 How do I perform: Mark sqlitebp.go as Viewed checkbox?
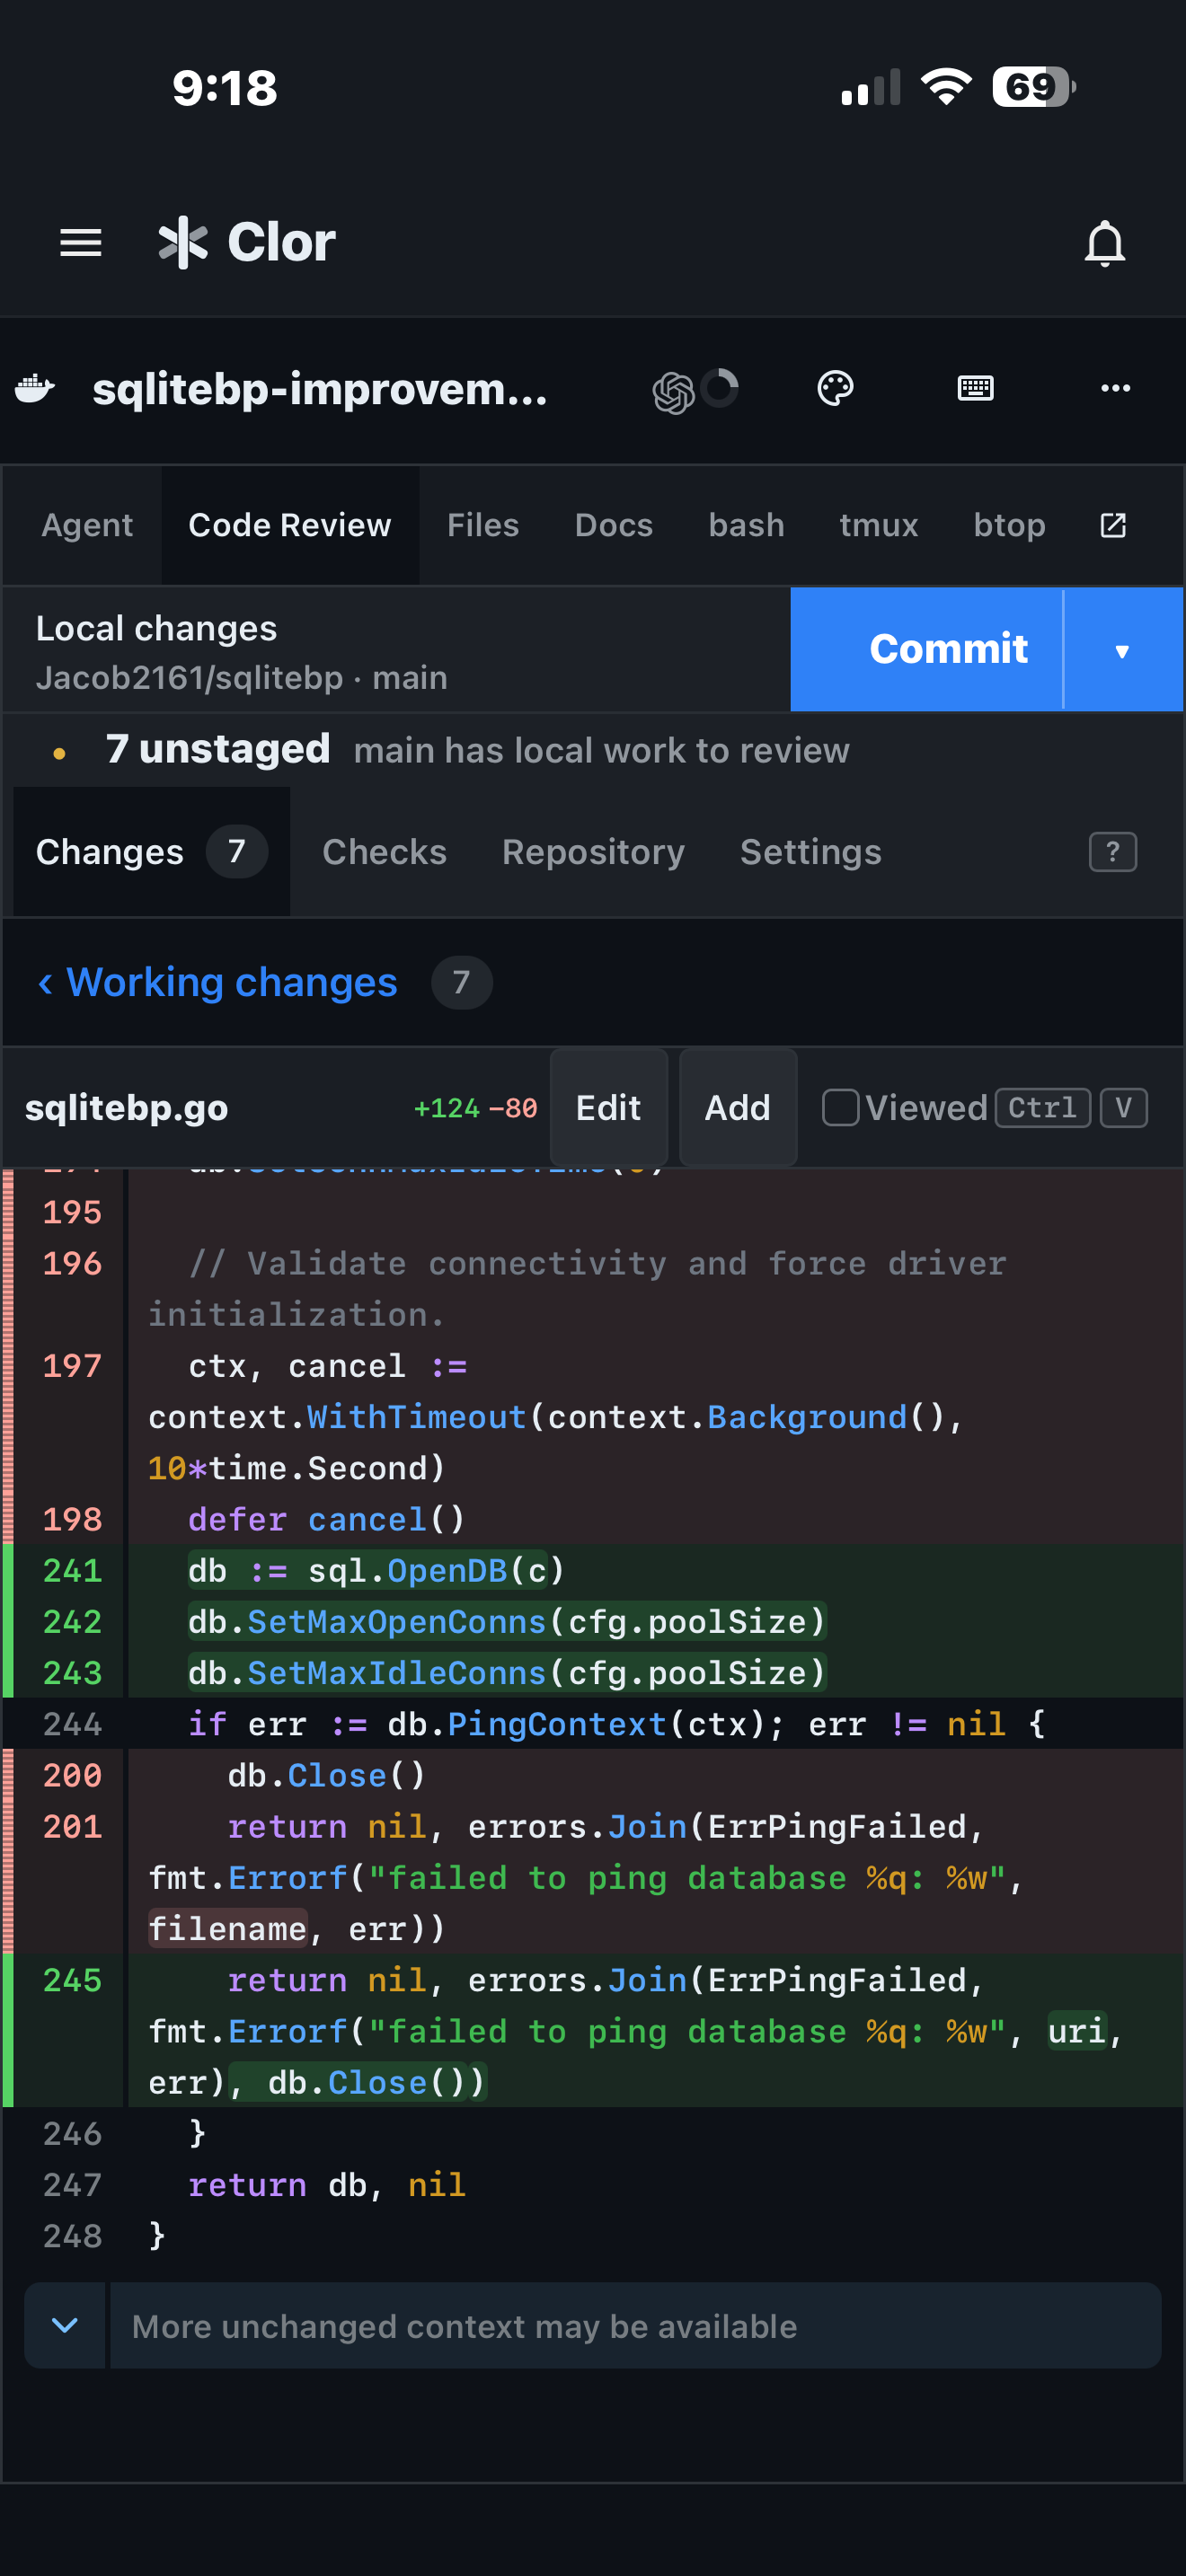840,1107
